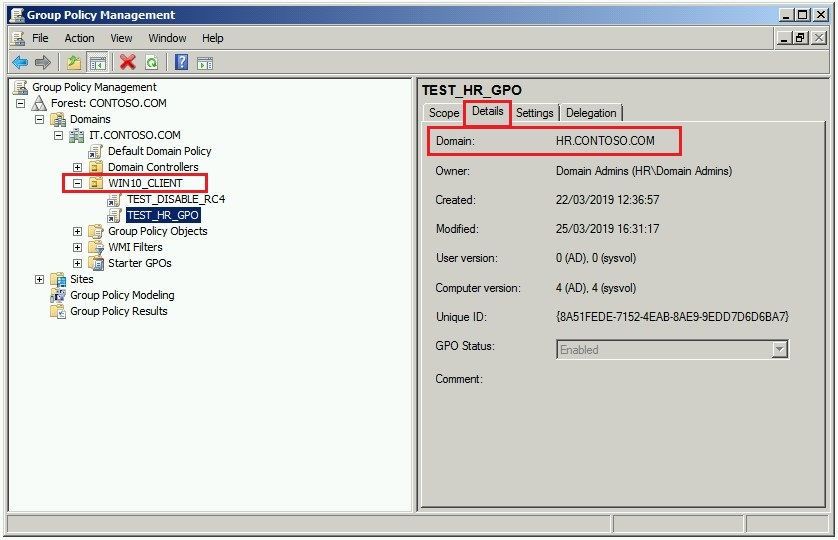Viewport: 838px width, 540px height.
Task: Expand the Sites node
Action: [x=40, y=279]
